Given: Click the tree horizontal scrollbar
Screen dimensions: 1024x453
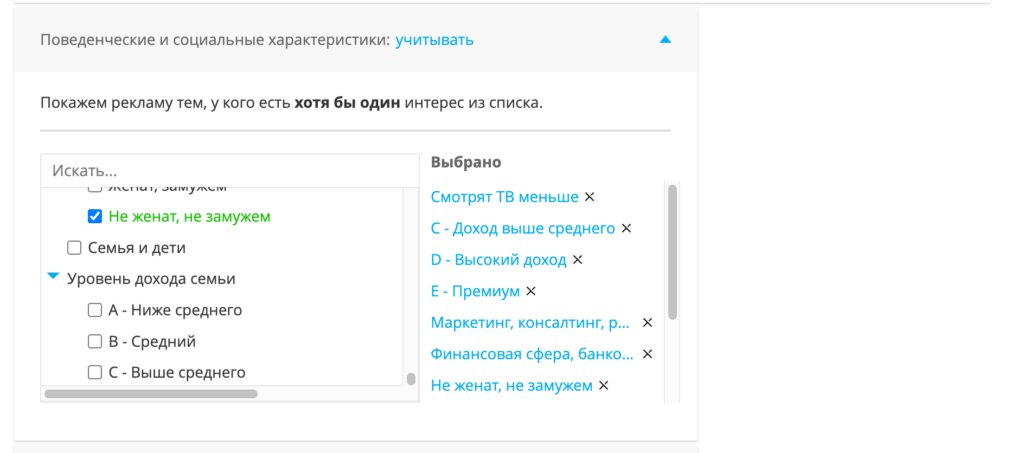Looking at the screenshot, I should (x=151, y=394).
